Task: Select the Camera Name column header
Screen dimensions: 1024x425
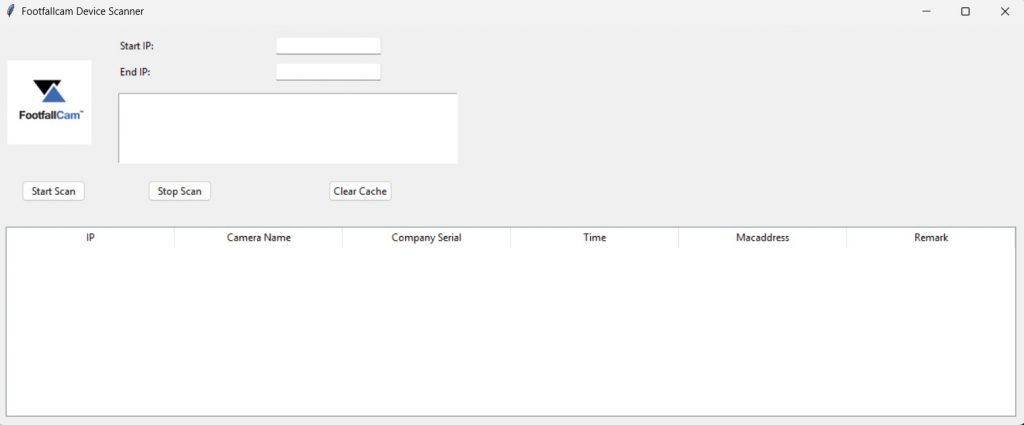Action: (259, 238)
